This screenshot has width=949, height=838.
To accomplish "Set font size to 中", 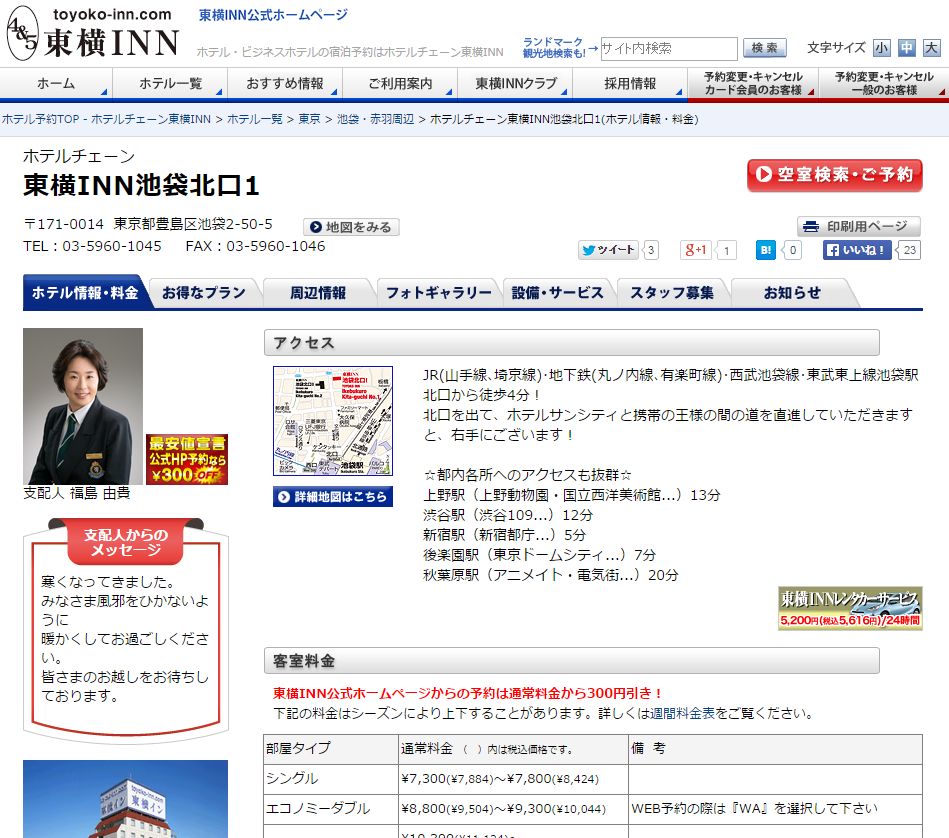I will pyautogui.click(x=907, y=48).
